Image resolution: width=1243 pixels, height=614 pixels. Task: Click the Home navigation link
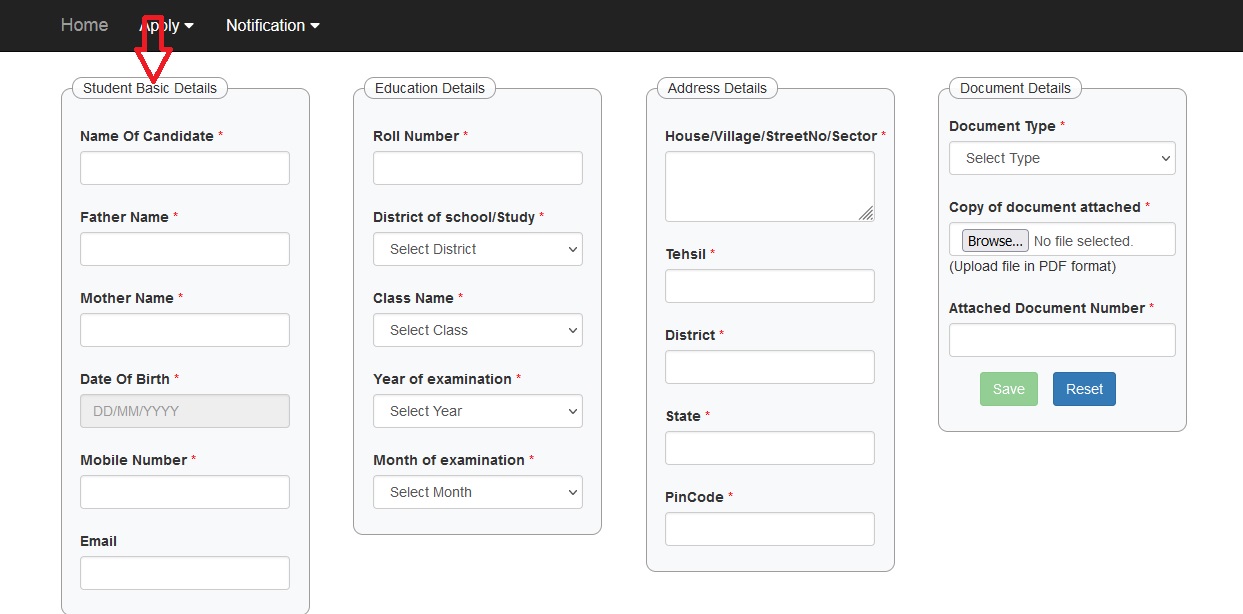(x=84, y=25)
